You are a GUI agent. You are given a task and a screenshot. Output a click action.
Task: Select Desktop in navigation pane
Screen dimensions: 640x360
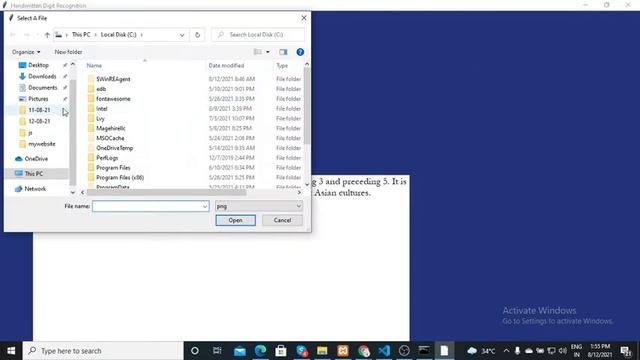point(38,65)
